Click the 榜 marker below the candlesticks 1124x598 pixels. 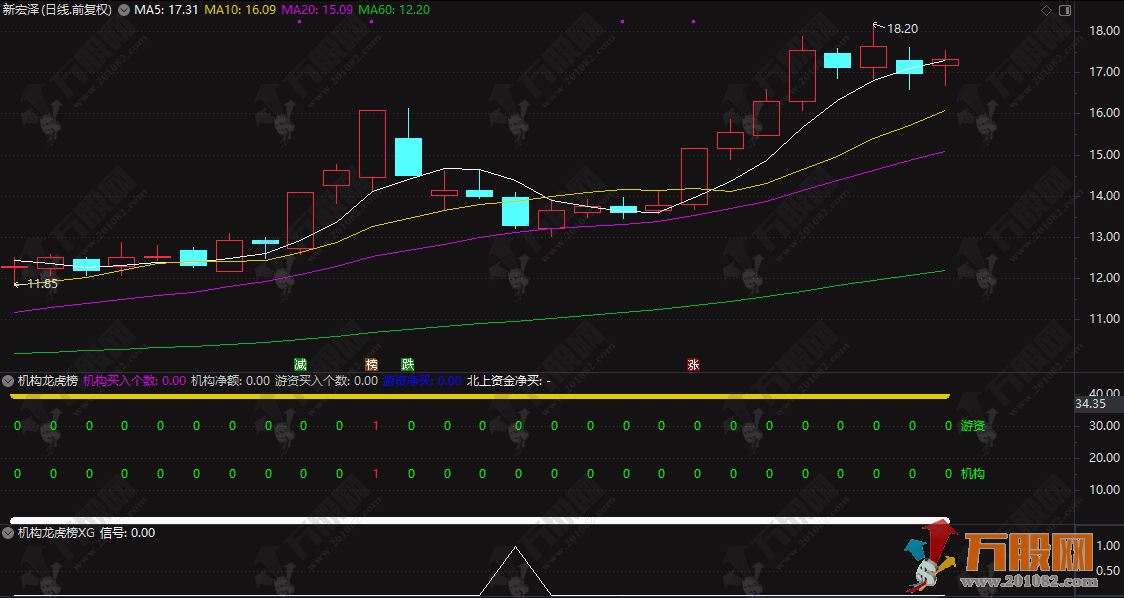[372, 364]
